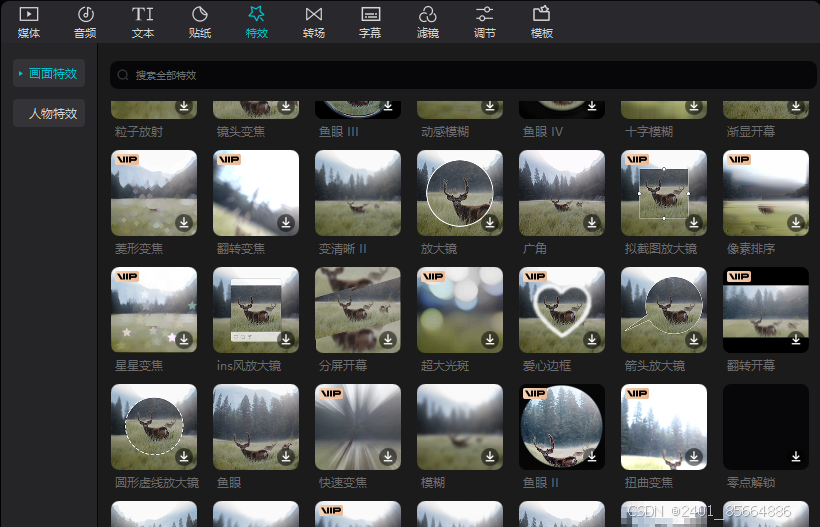
Task: Download the 翻转变焦 effect
Action: coord(286,223)
